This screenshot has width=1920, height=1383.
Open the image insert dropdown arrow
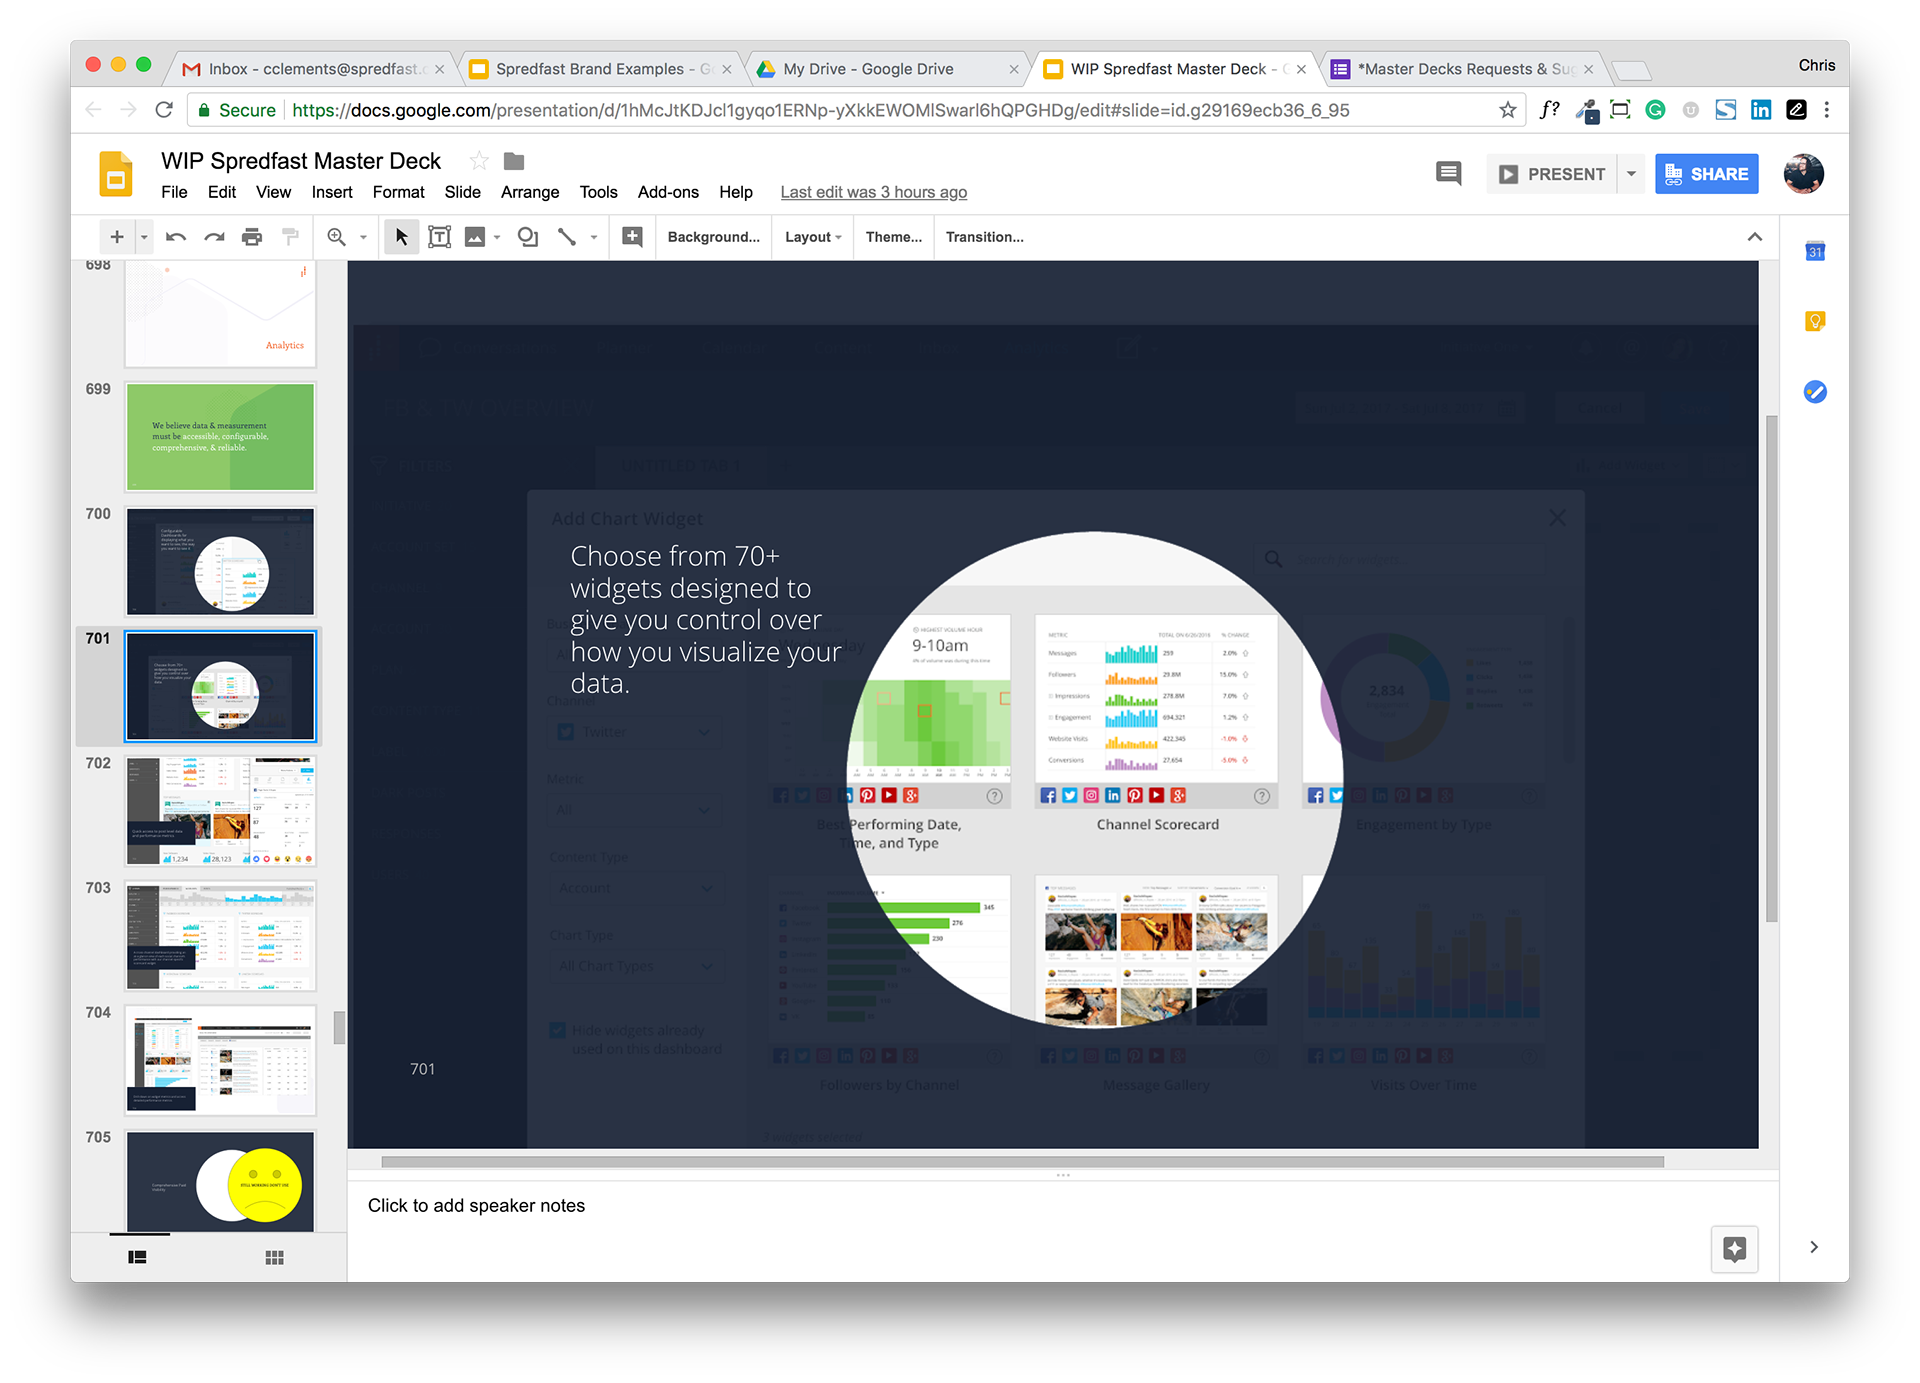(x=497, y=237)
